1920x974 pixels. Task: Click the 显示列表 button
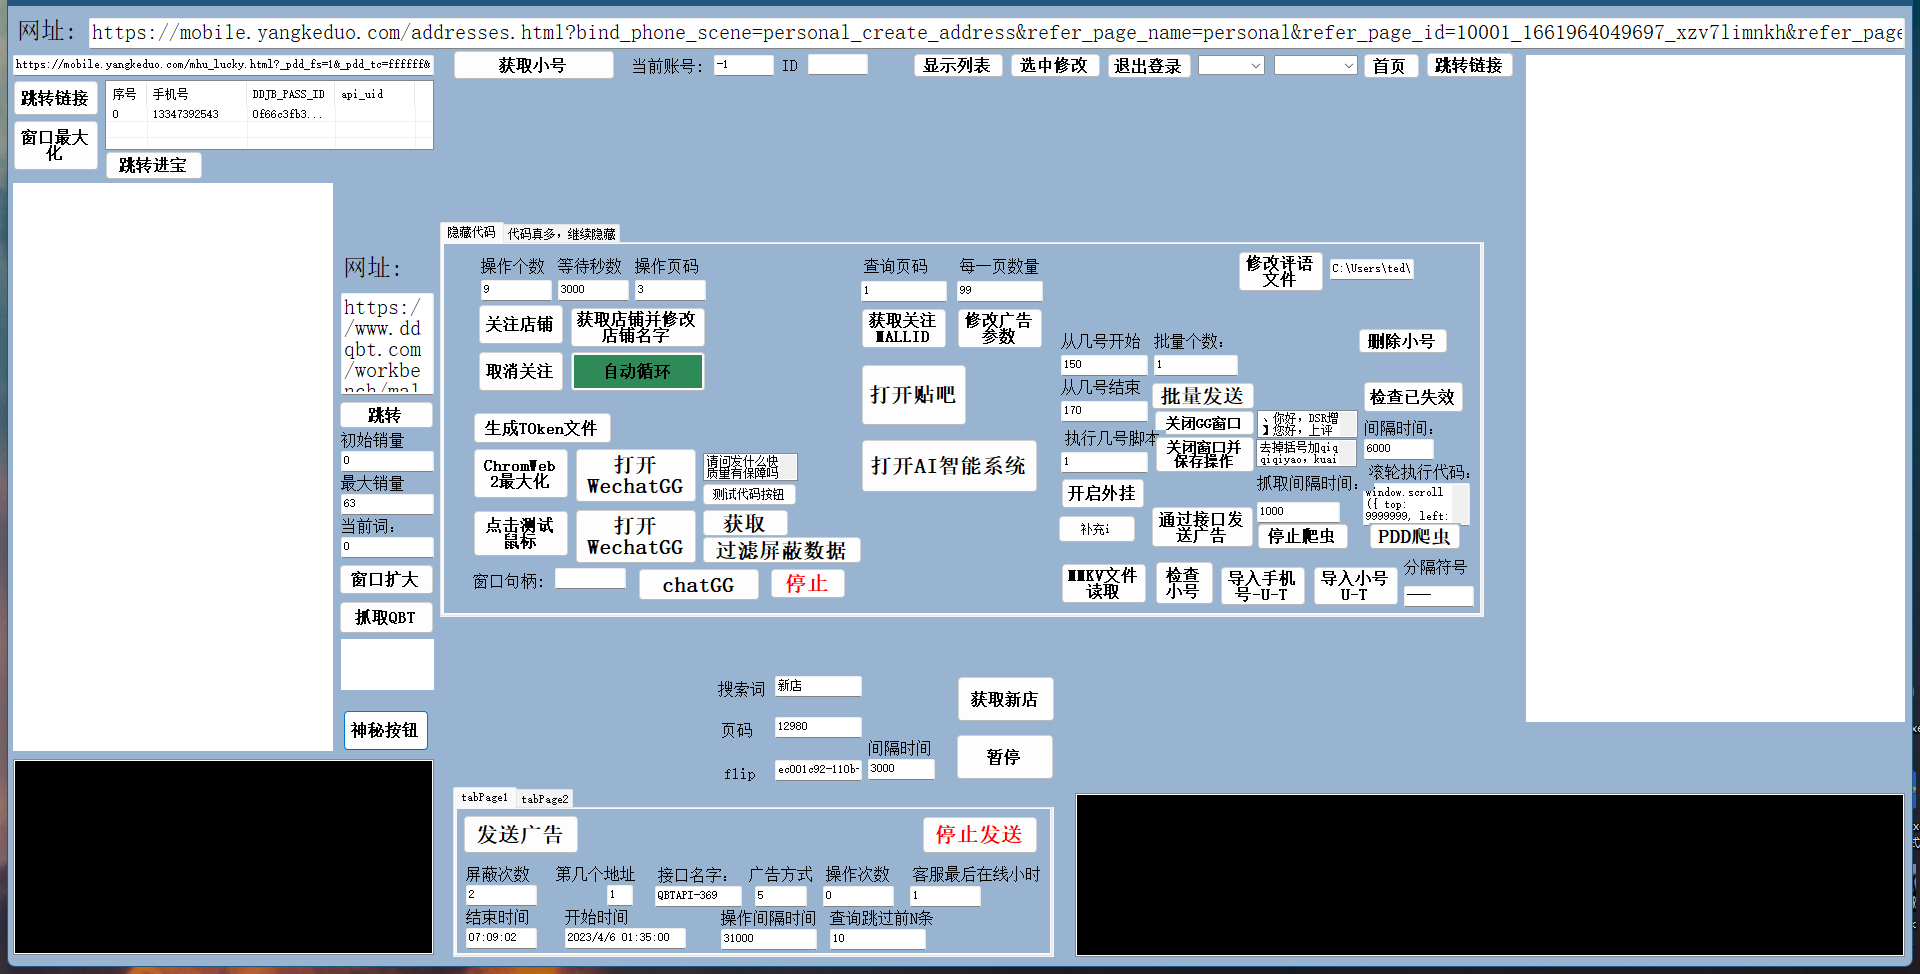957,65
